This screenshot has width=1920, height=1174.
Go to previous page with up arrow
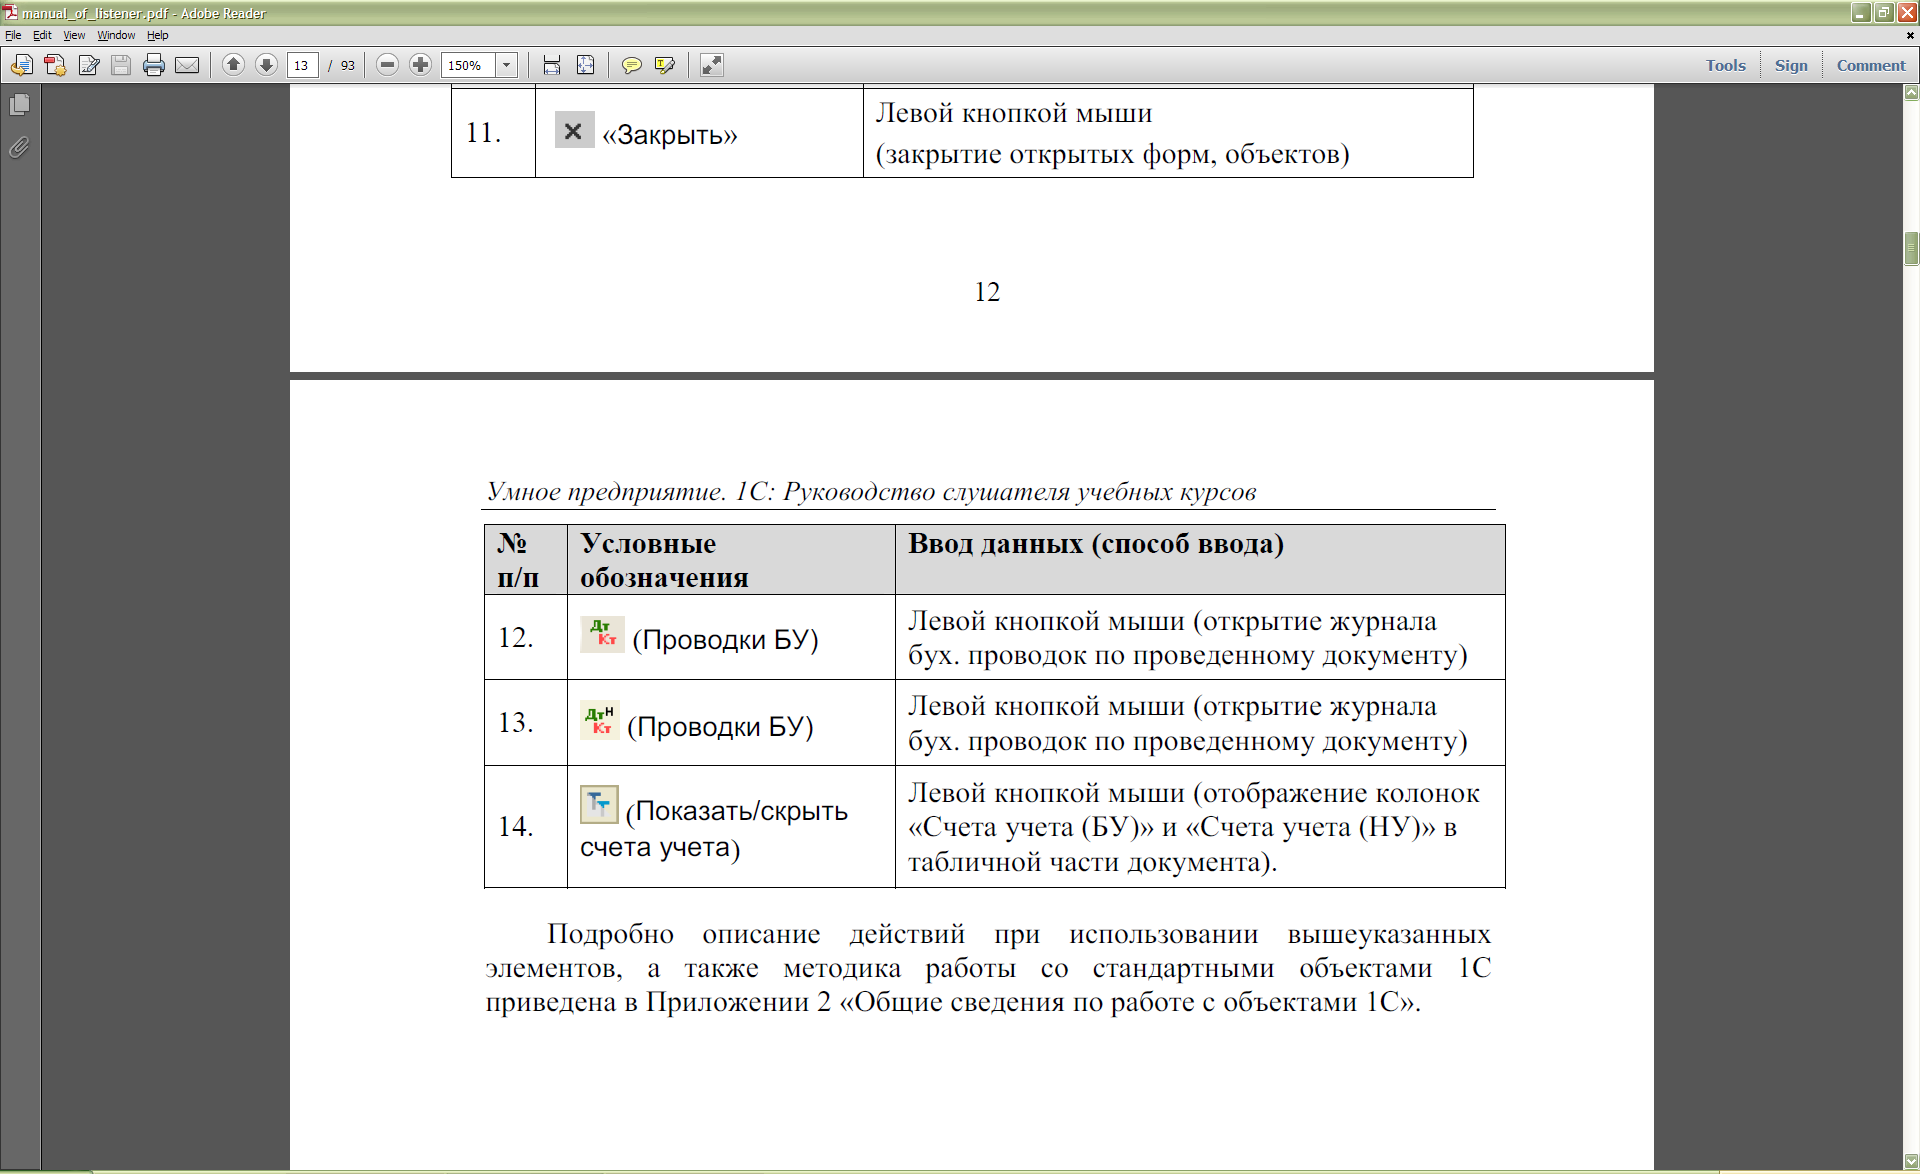(233, 65)
